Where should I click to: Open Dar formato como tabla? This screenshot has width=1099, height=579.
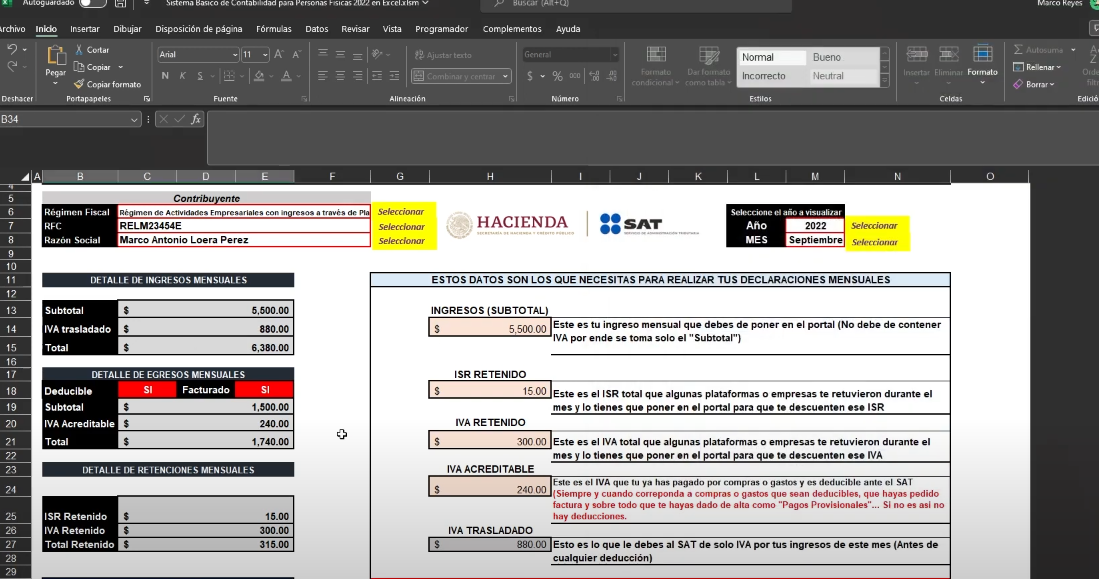pyautogui.click(x=708, y=67)
